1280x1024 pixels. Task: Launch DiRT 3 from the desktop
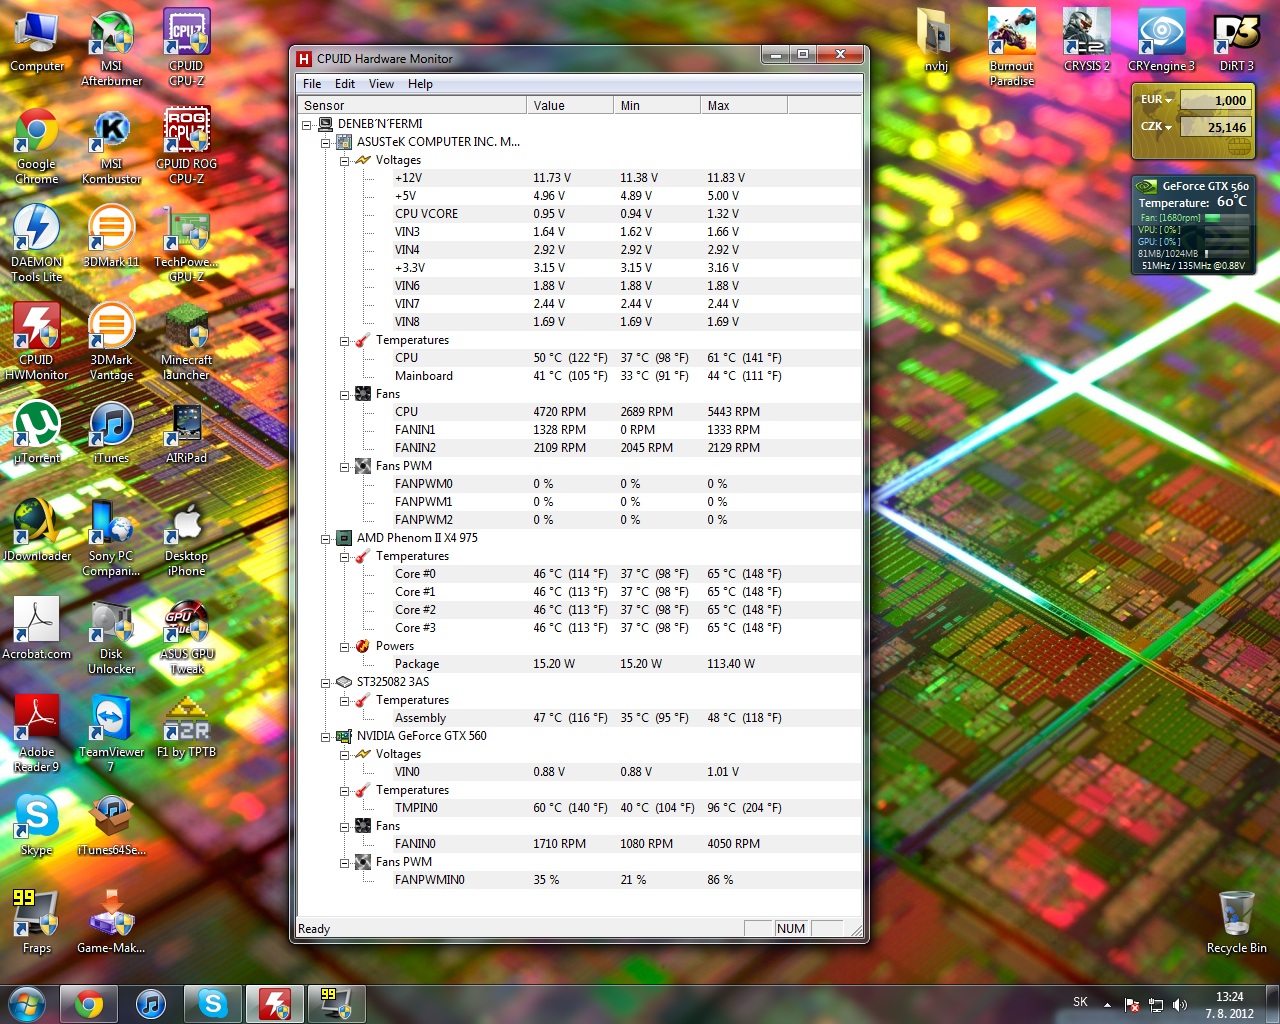1236,41
